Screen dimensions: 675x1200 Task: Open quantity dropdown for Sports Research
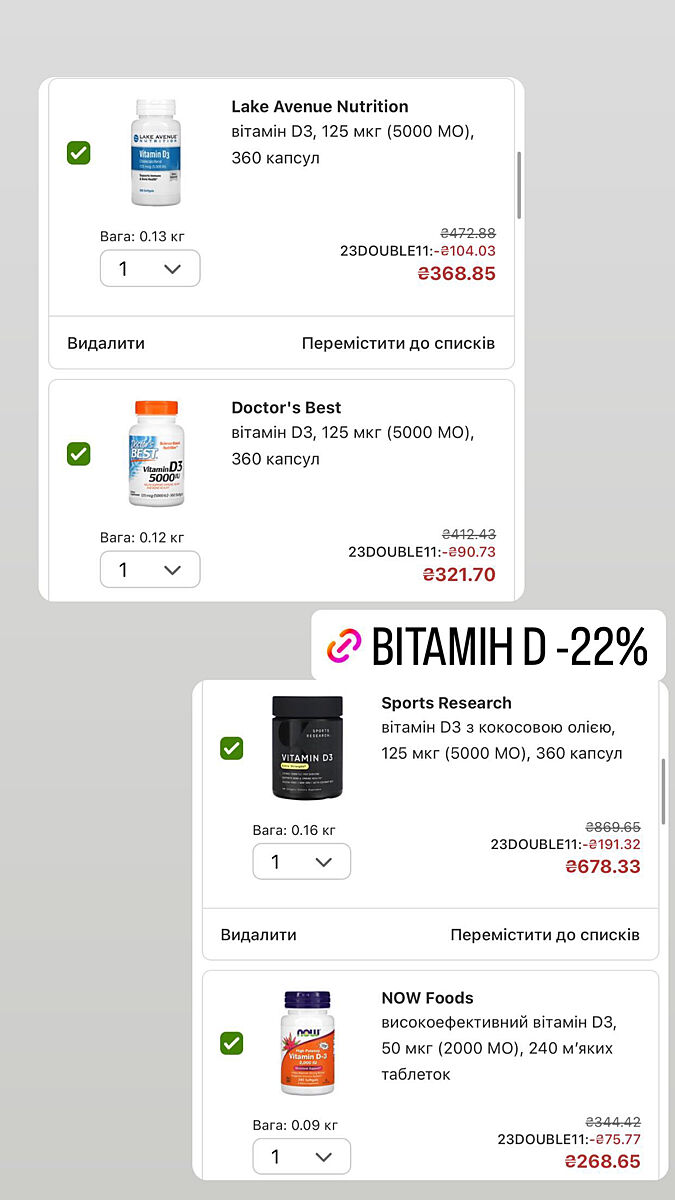pyautogui.click(x=301, y=862)
